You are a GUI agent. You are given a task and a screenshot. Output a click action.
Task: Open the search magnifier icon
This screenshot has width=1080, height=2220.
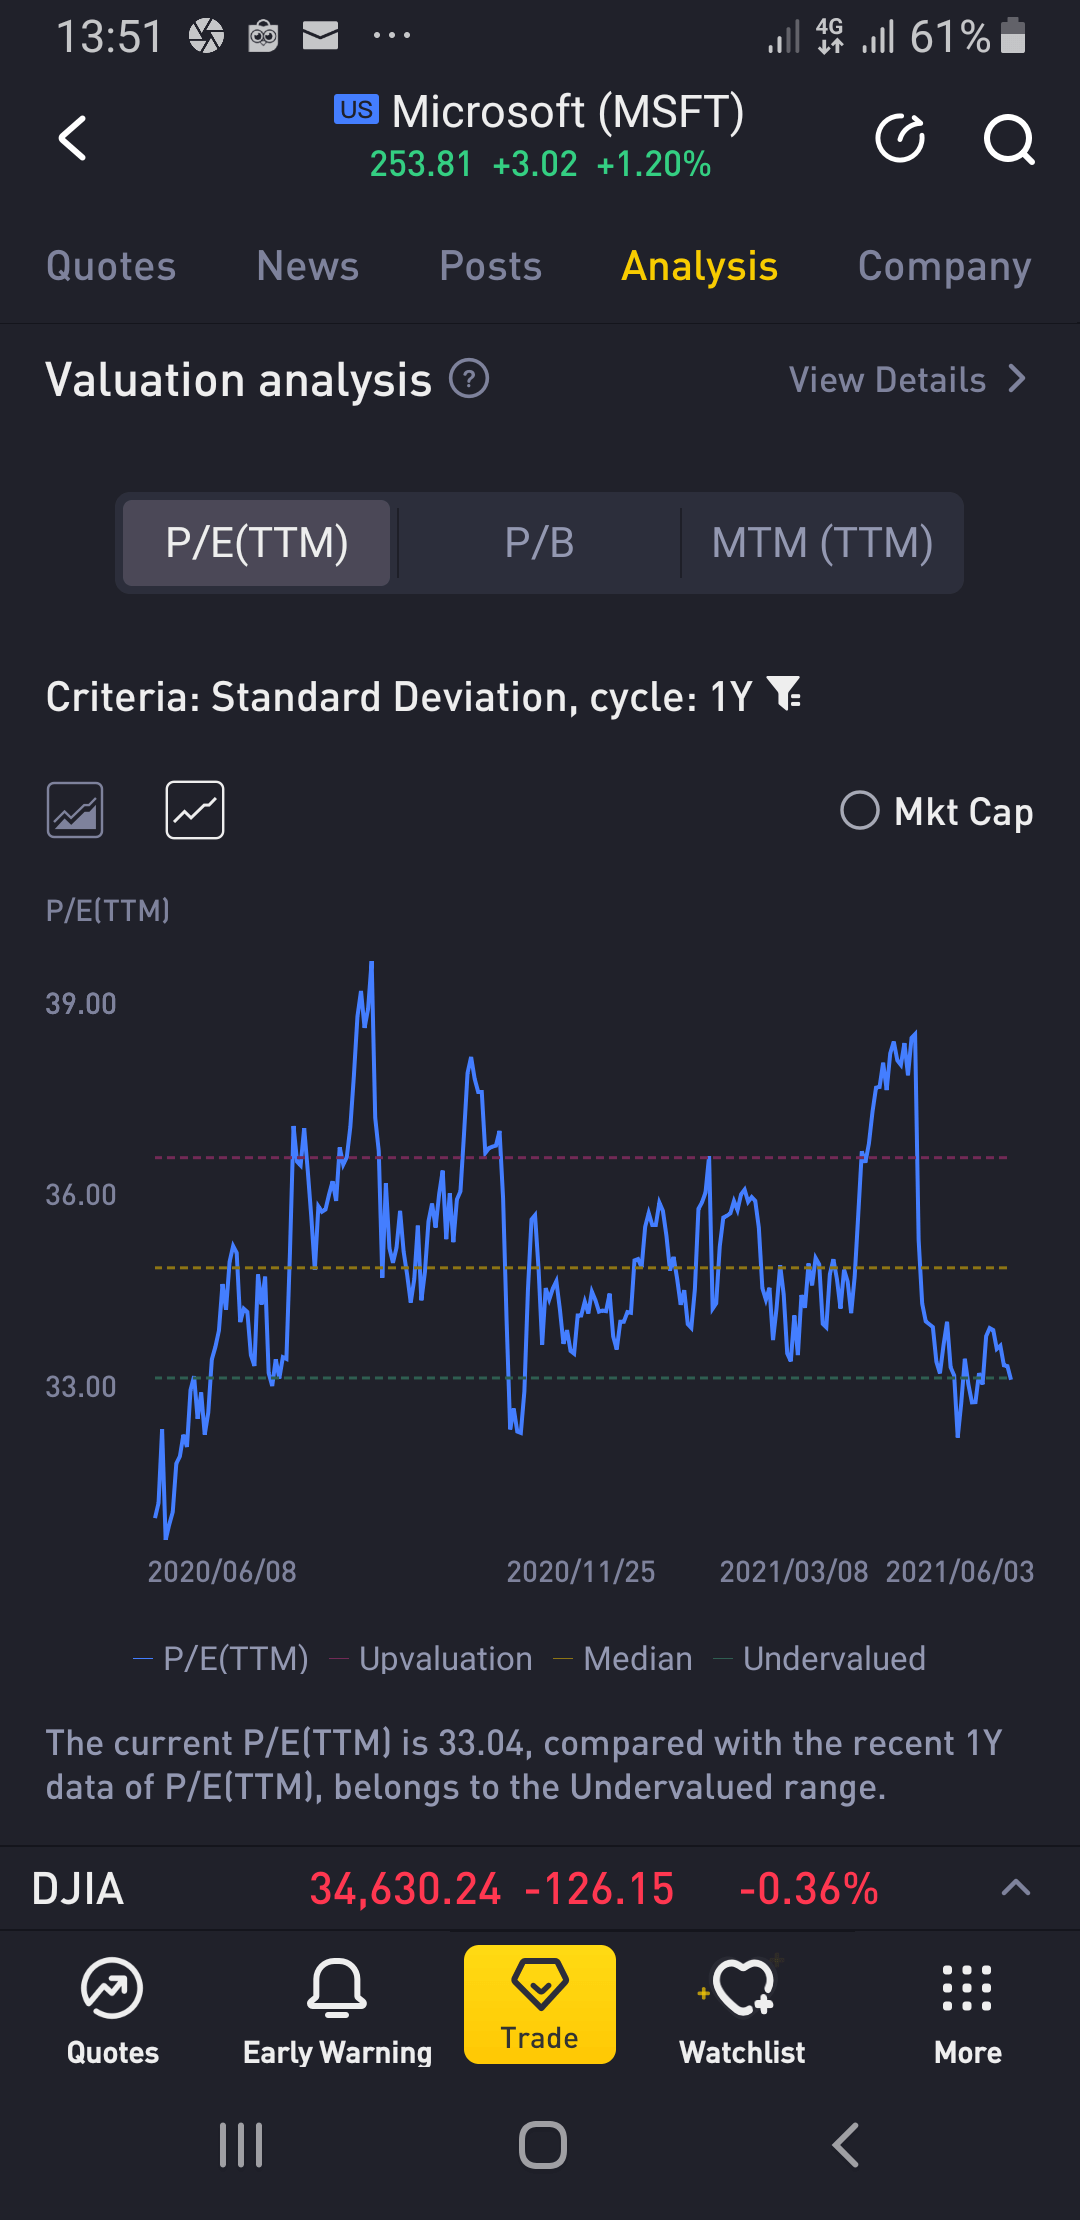(x=1008, y=138)
